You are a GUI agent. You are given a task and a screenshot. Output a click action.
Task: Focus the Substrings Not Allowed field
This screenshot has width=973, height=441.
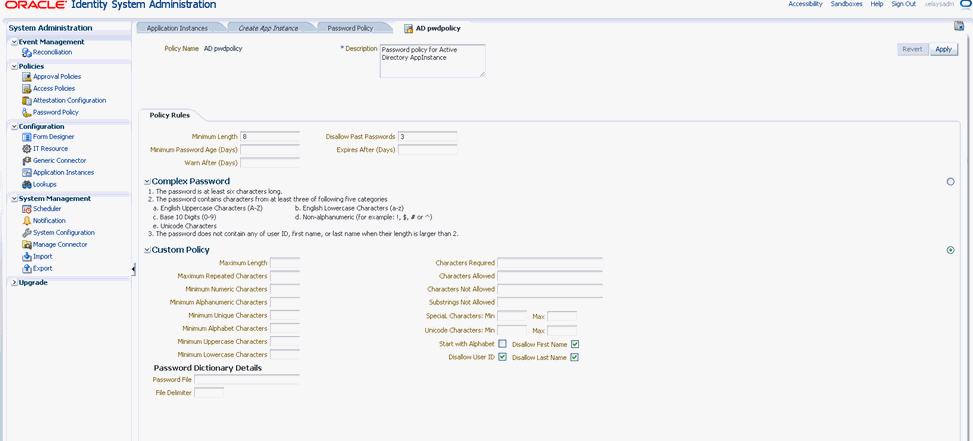[550, 302]
